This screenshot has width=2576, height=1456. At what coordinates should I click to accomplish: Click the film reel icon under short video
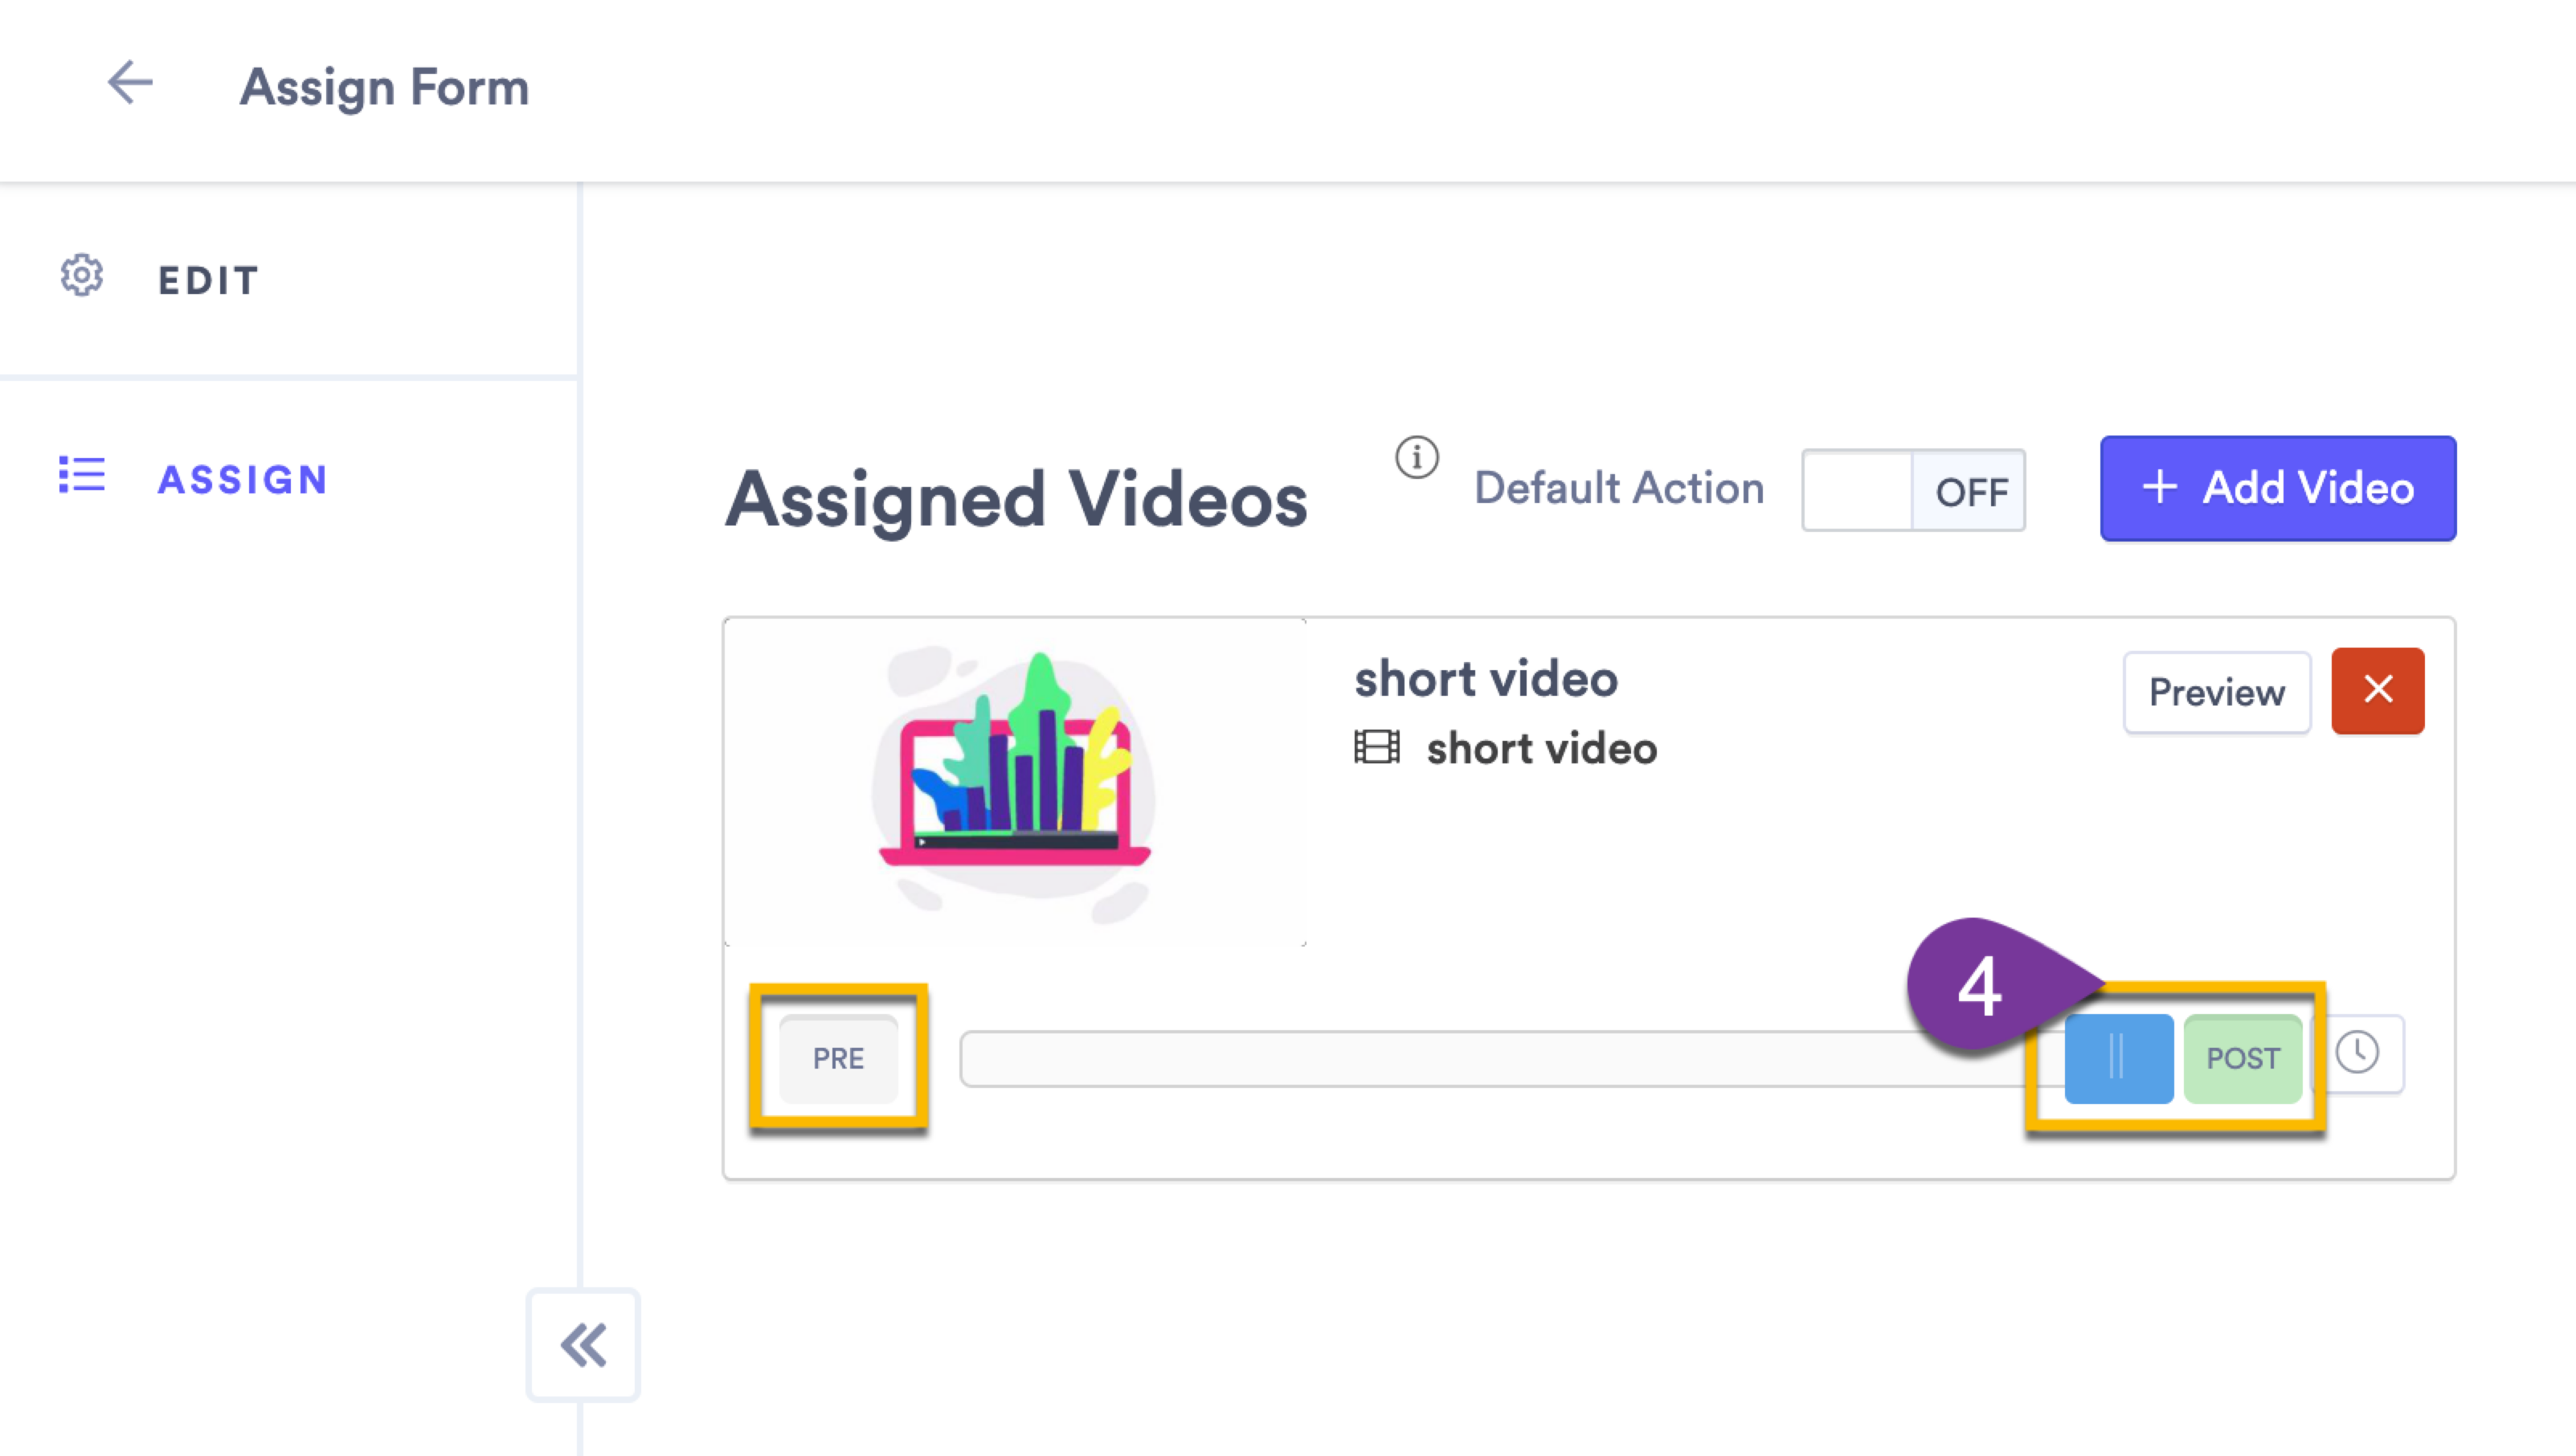pos(1377,747)
